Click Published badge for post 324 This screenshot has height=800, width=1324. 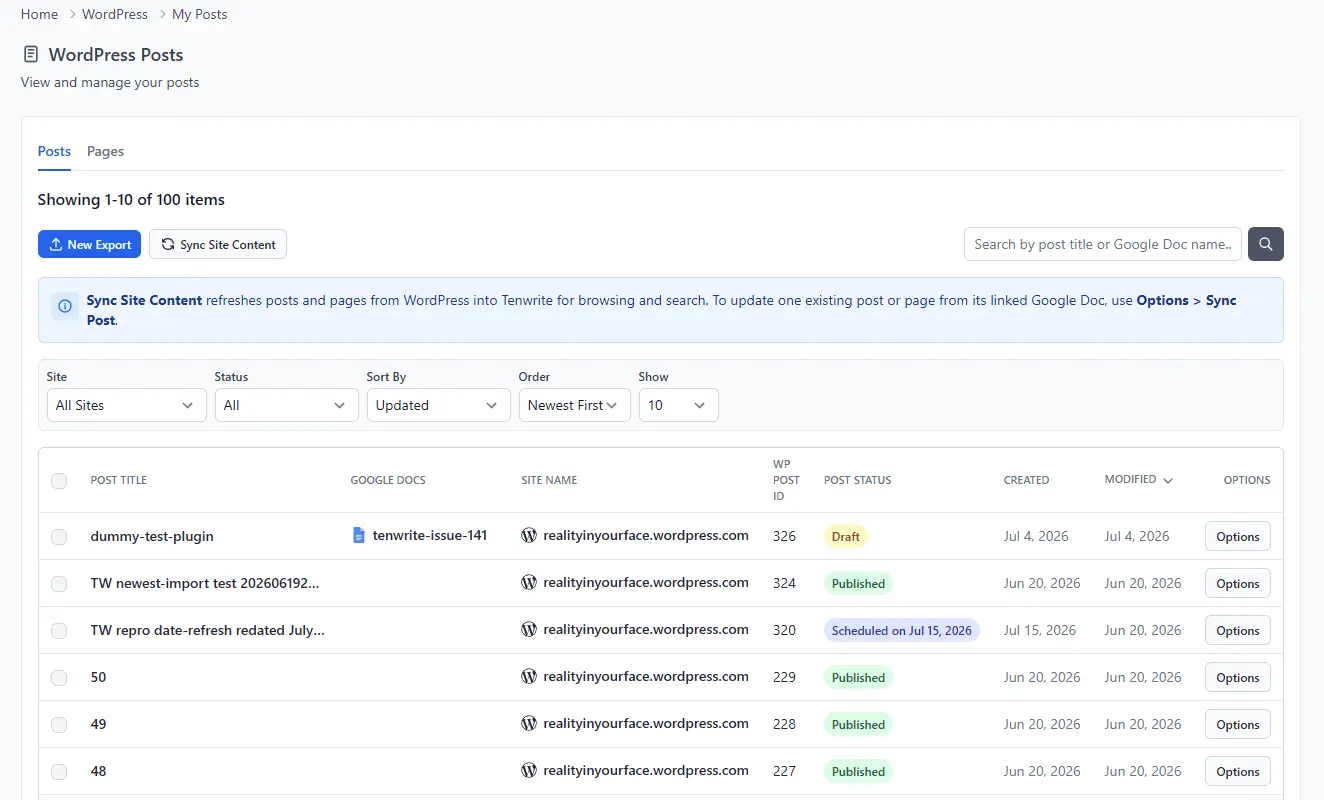pos(859,583)
